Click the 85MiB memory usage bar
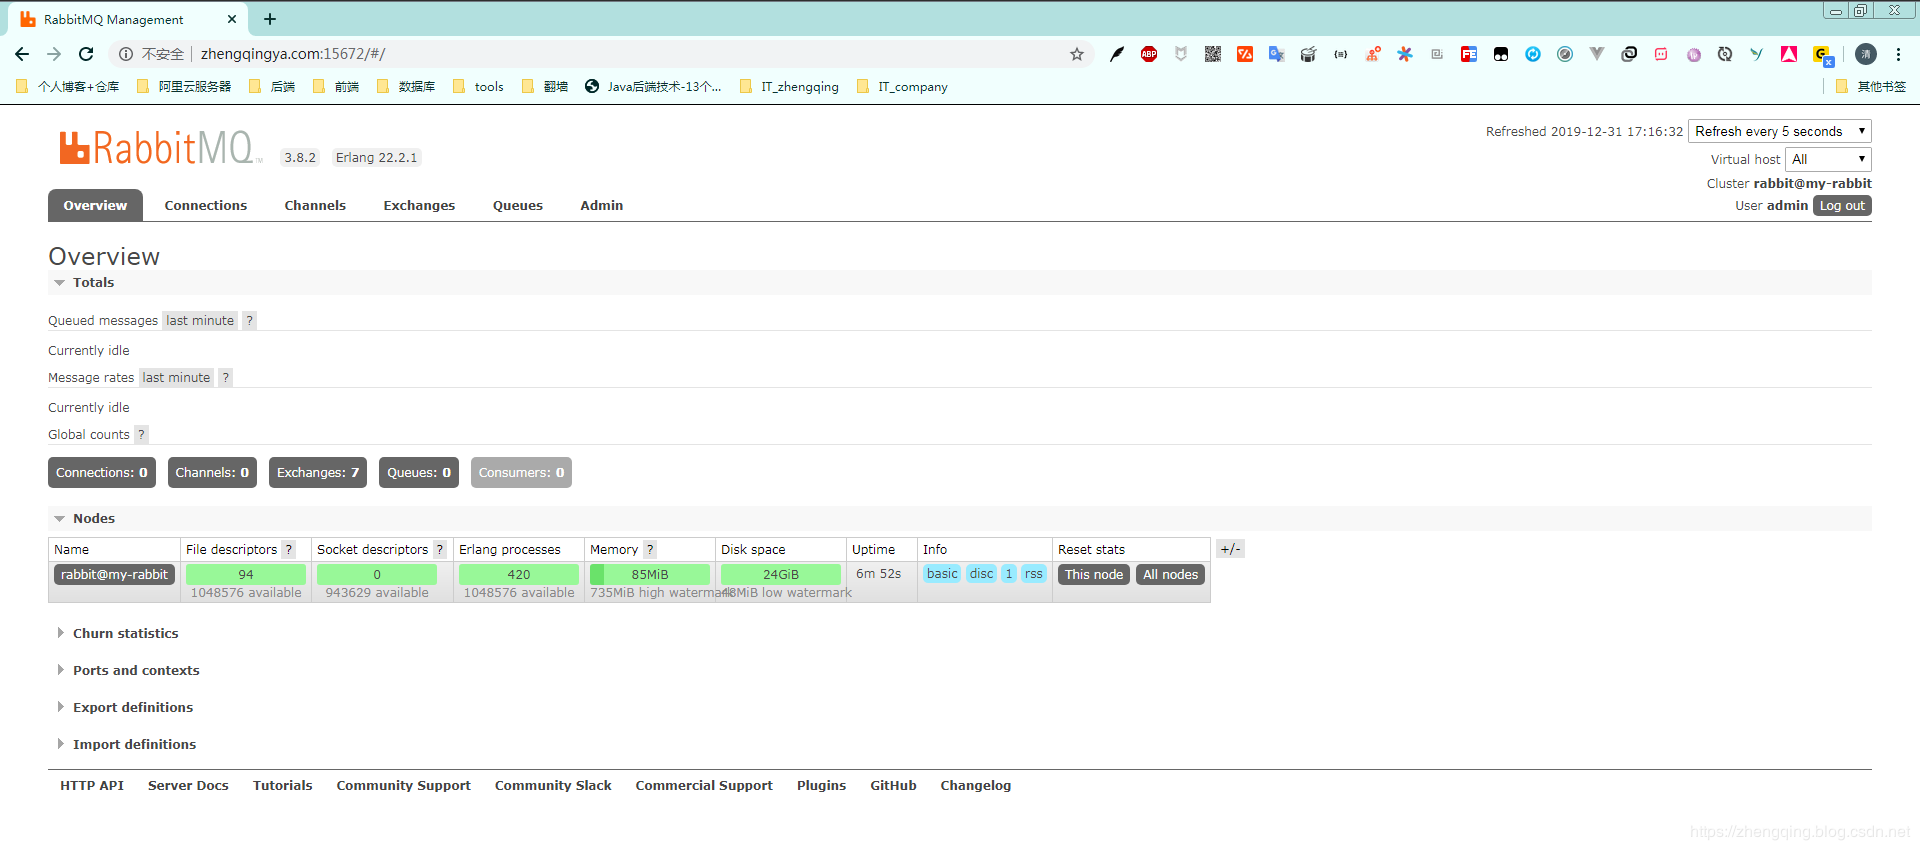Screen dimensions: 1920x850 click(650, 575)
